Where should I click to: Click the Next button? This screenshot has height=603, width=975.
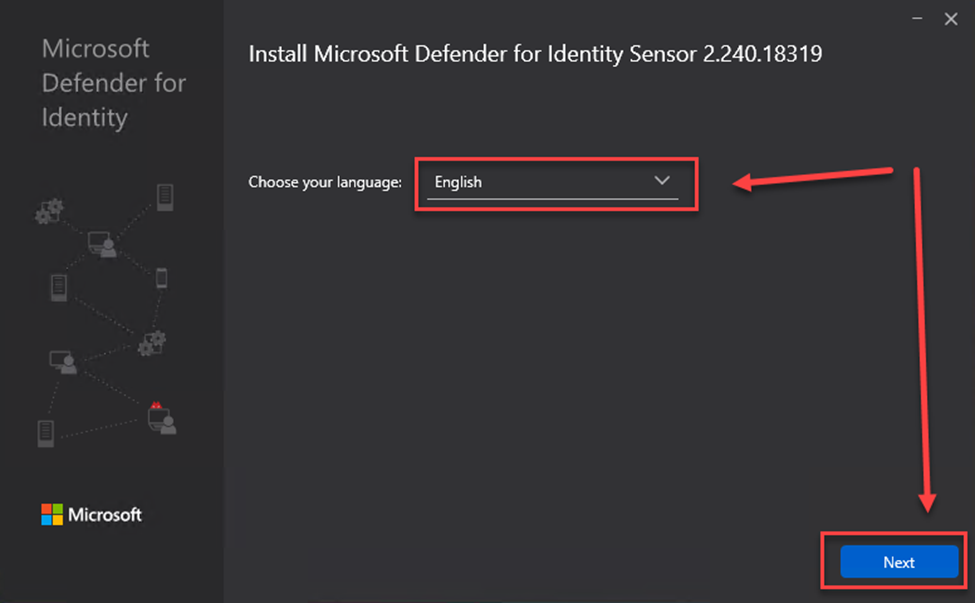pos(898,562)
